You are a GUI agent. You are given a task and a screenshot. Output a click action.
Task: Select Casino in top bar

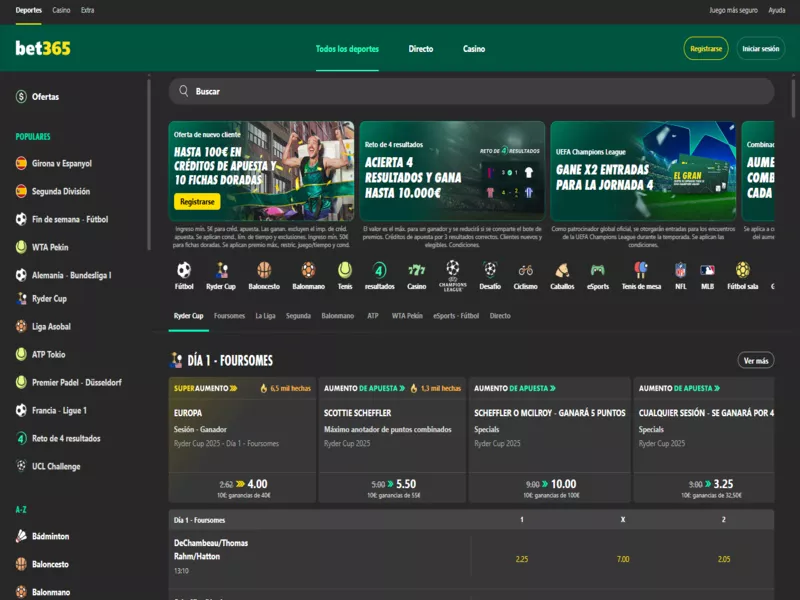pos(61,10)
